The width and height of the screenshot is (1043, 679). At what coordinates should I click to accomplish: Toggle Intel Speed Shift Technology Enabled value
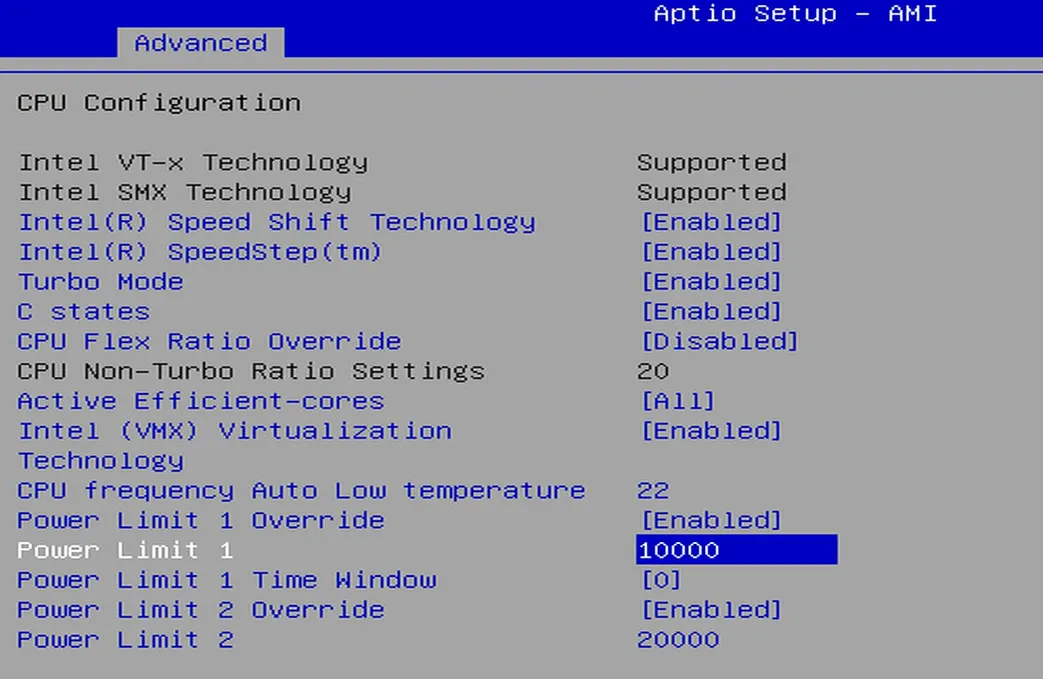pyautogui.click(x=710, y=222)
